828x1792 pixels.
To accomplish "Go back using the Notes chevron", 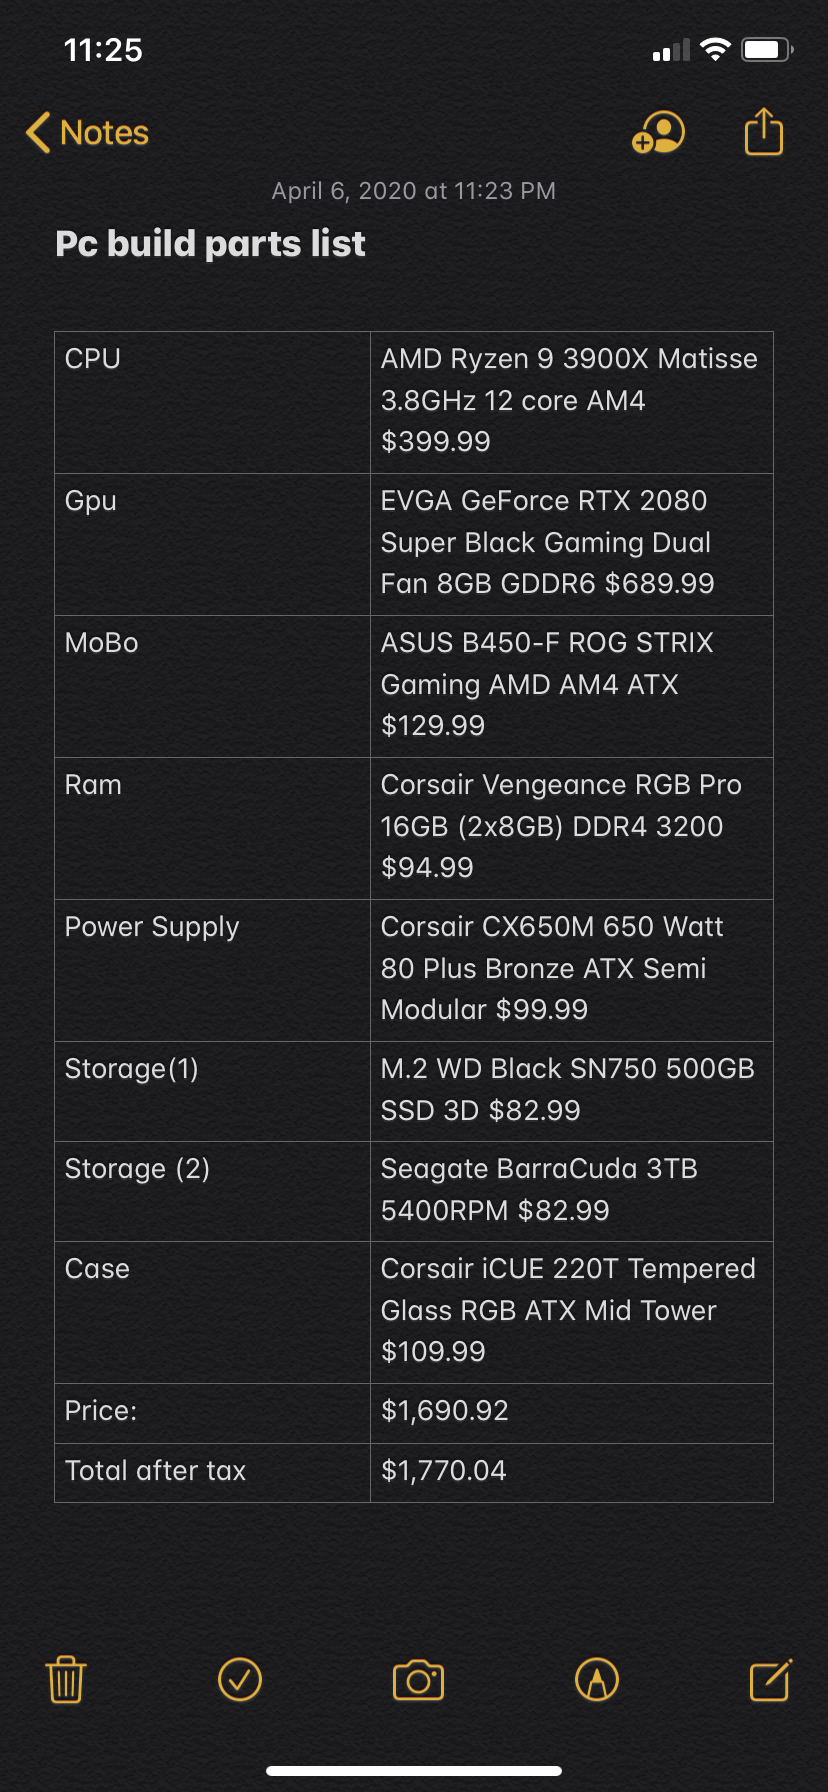I will 87,132.
